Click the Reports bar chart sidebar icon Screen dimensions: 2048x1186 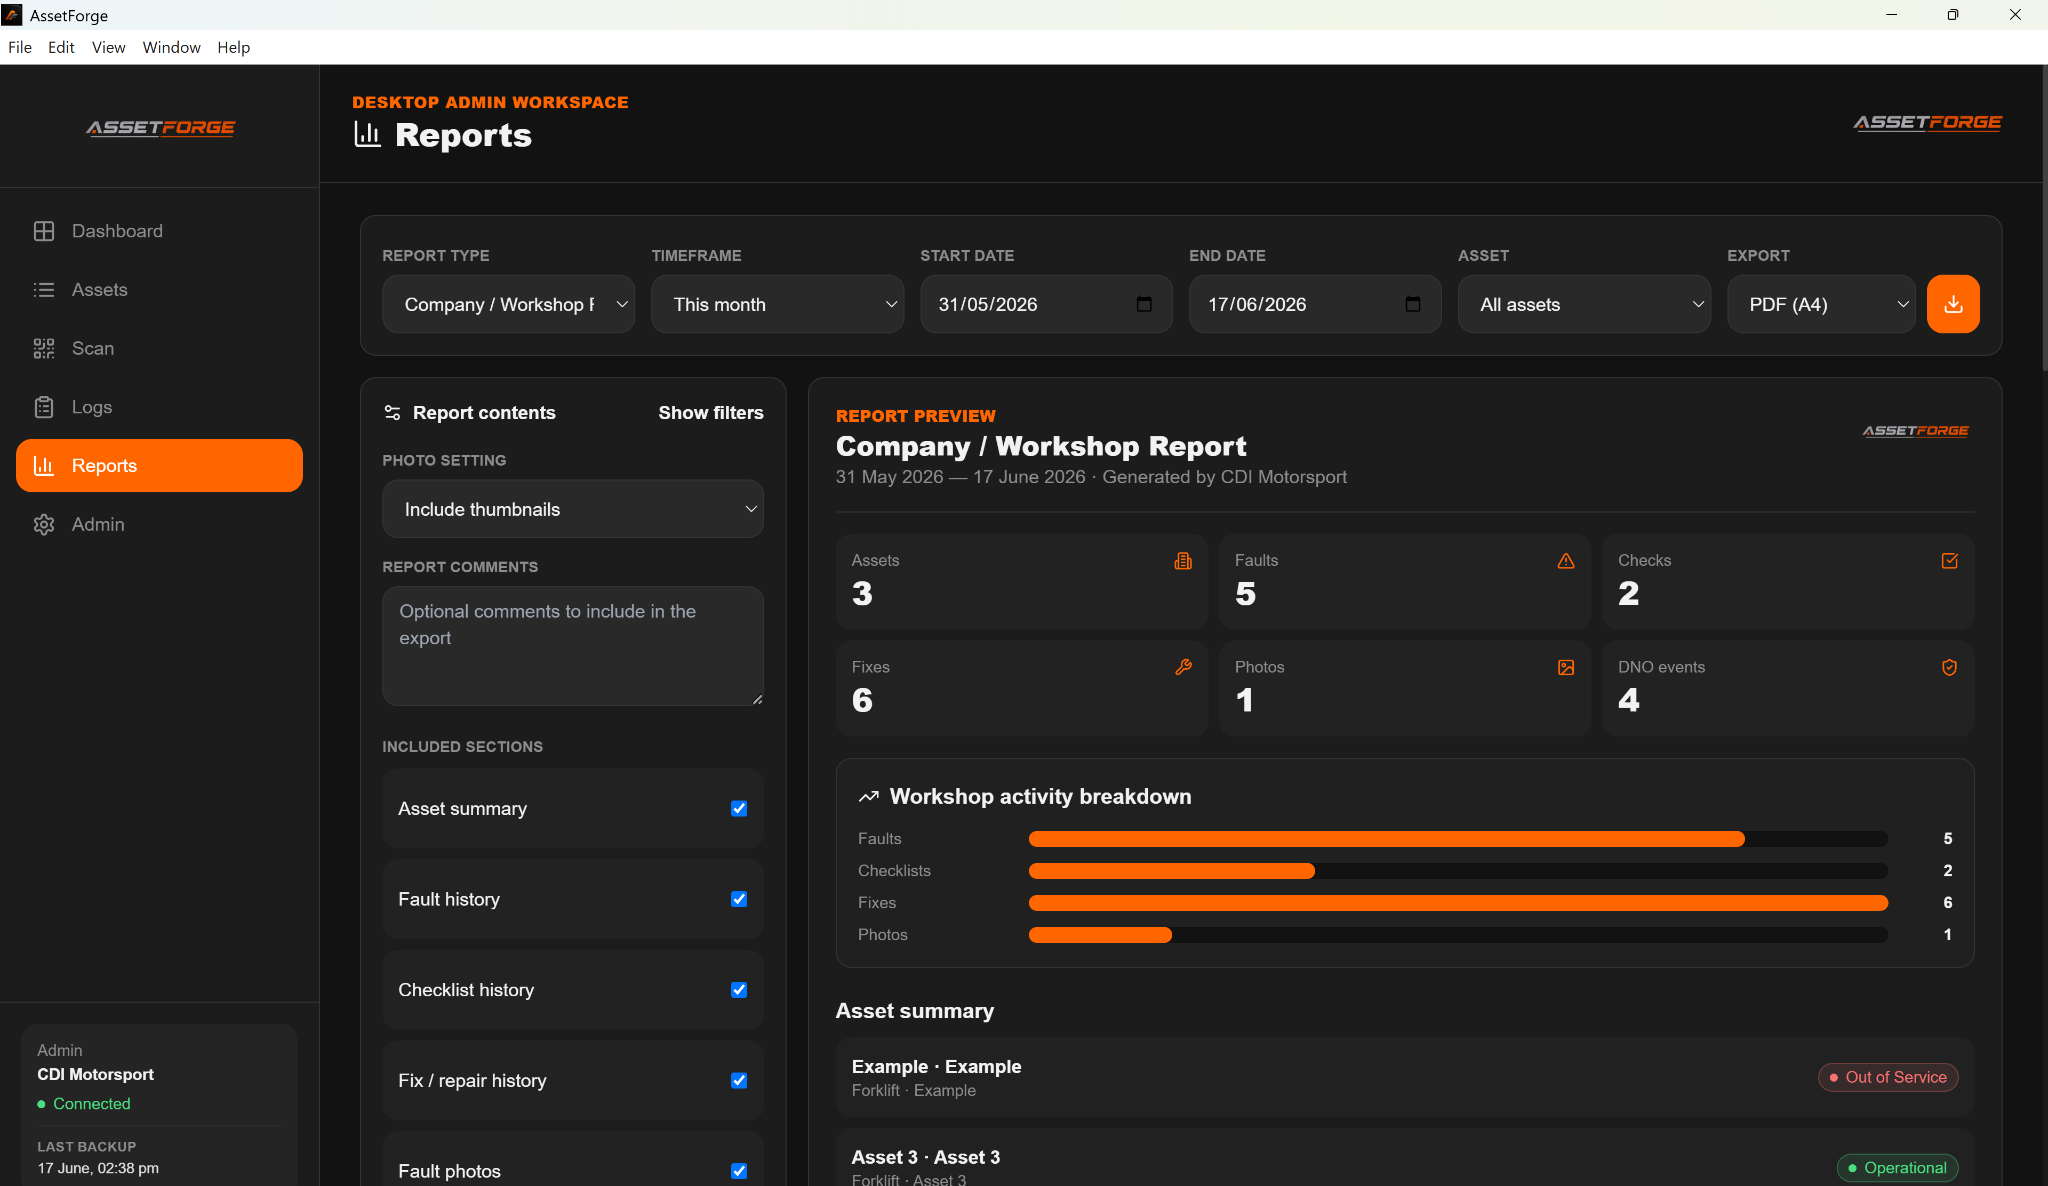[x=44, y=466]
